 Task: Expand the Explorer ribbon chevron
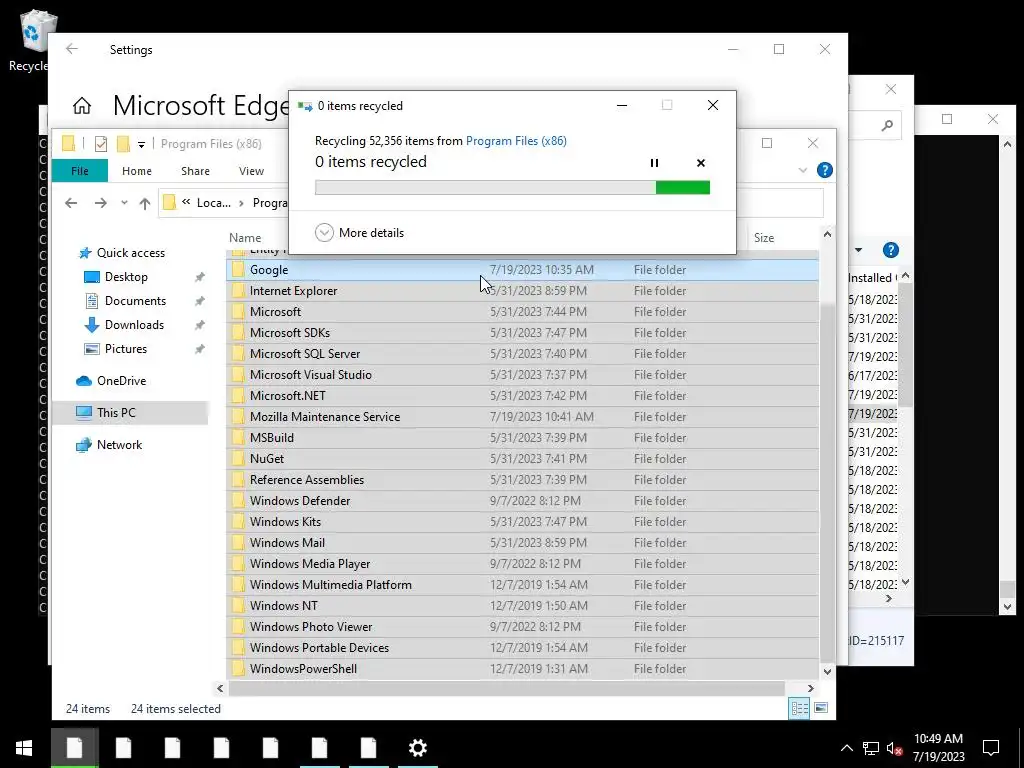point(803,170)
